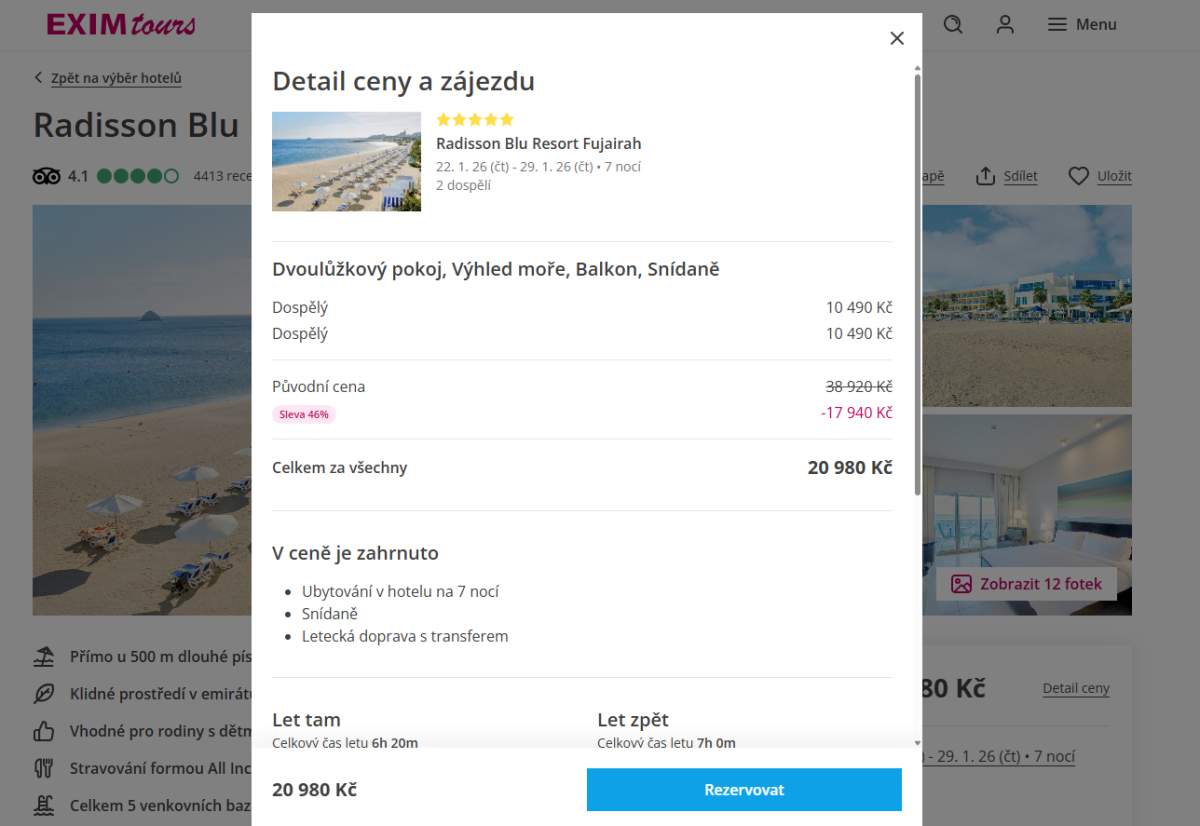Open the user account icon
Viewport: 1200px width, 826px height.
tap(1005, 24)
